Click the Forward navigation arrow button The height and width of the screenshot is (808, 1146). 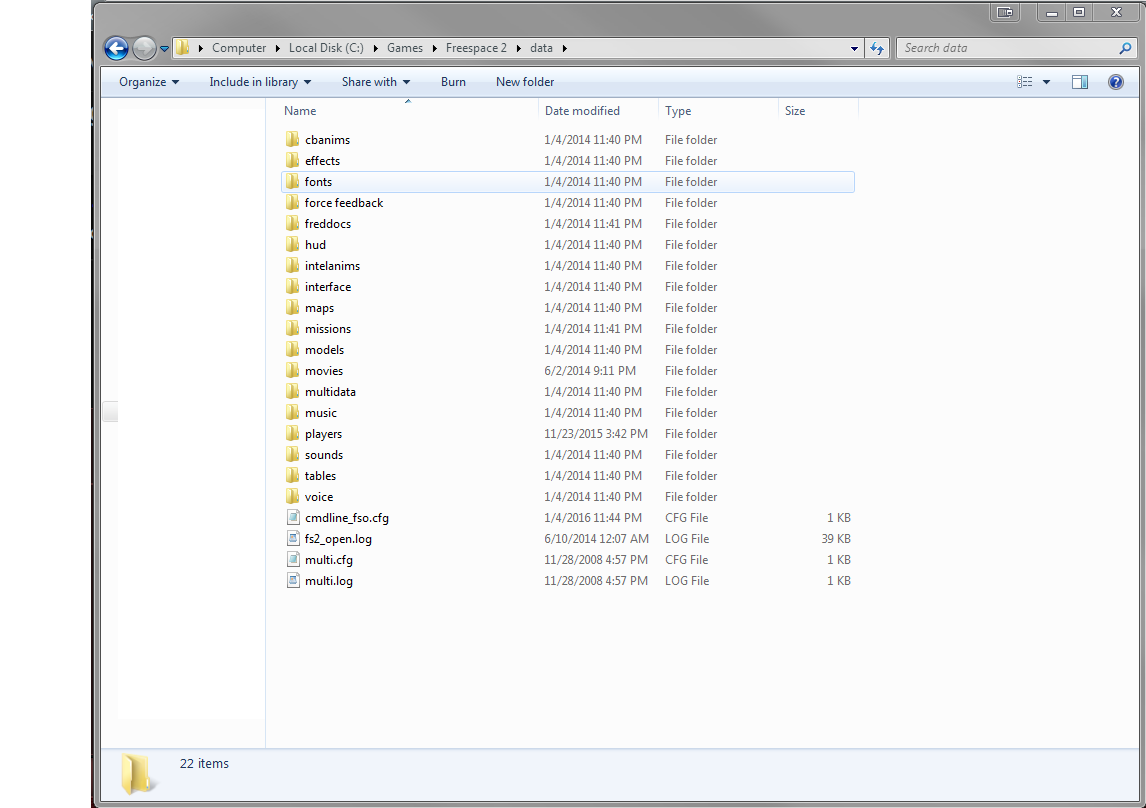[x=145, y=48]
